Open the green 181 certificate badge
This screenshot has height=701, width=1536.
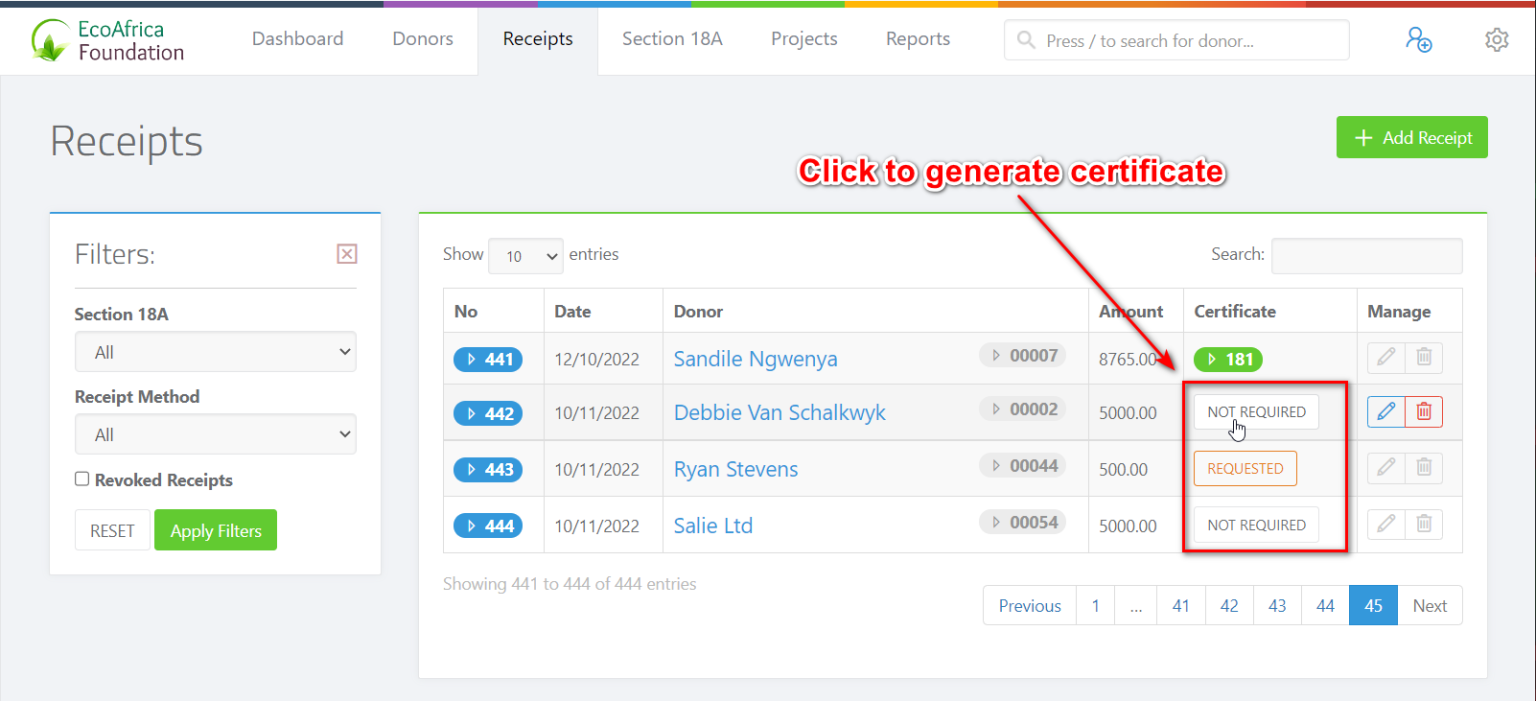[x=1227, y=358]
